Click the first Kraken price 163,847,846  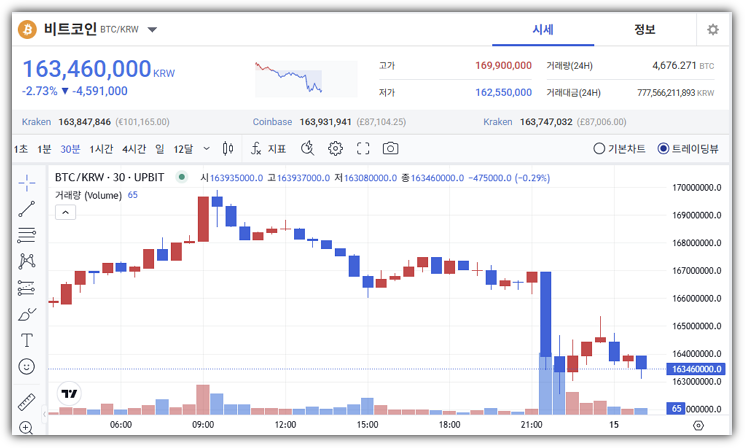85,122
